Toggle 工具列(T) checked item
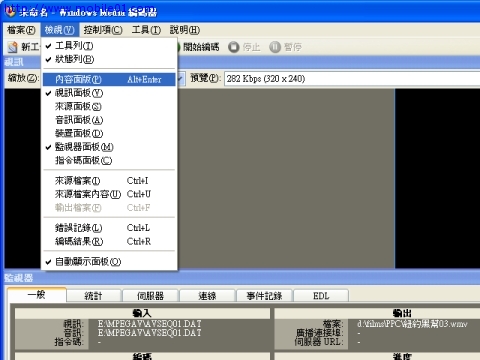The height and width of the screenshot is (360, 480). [x=109, y=46]
